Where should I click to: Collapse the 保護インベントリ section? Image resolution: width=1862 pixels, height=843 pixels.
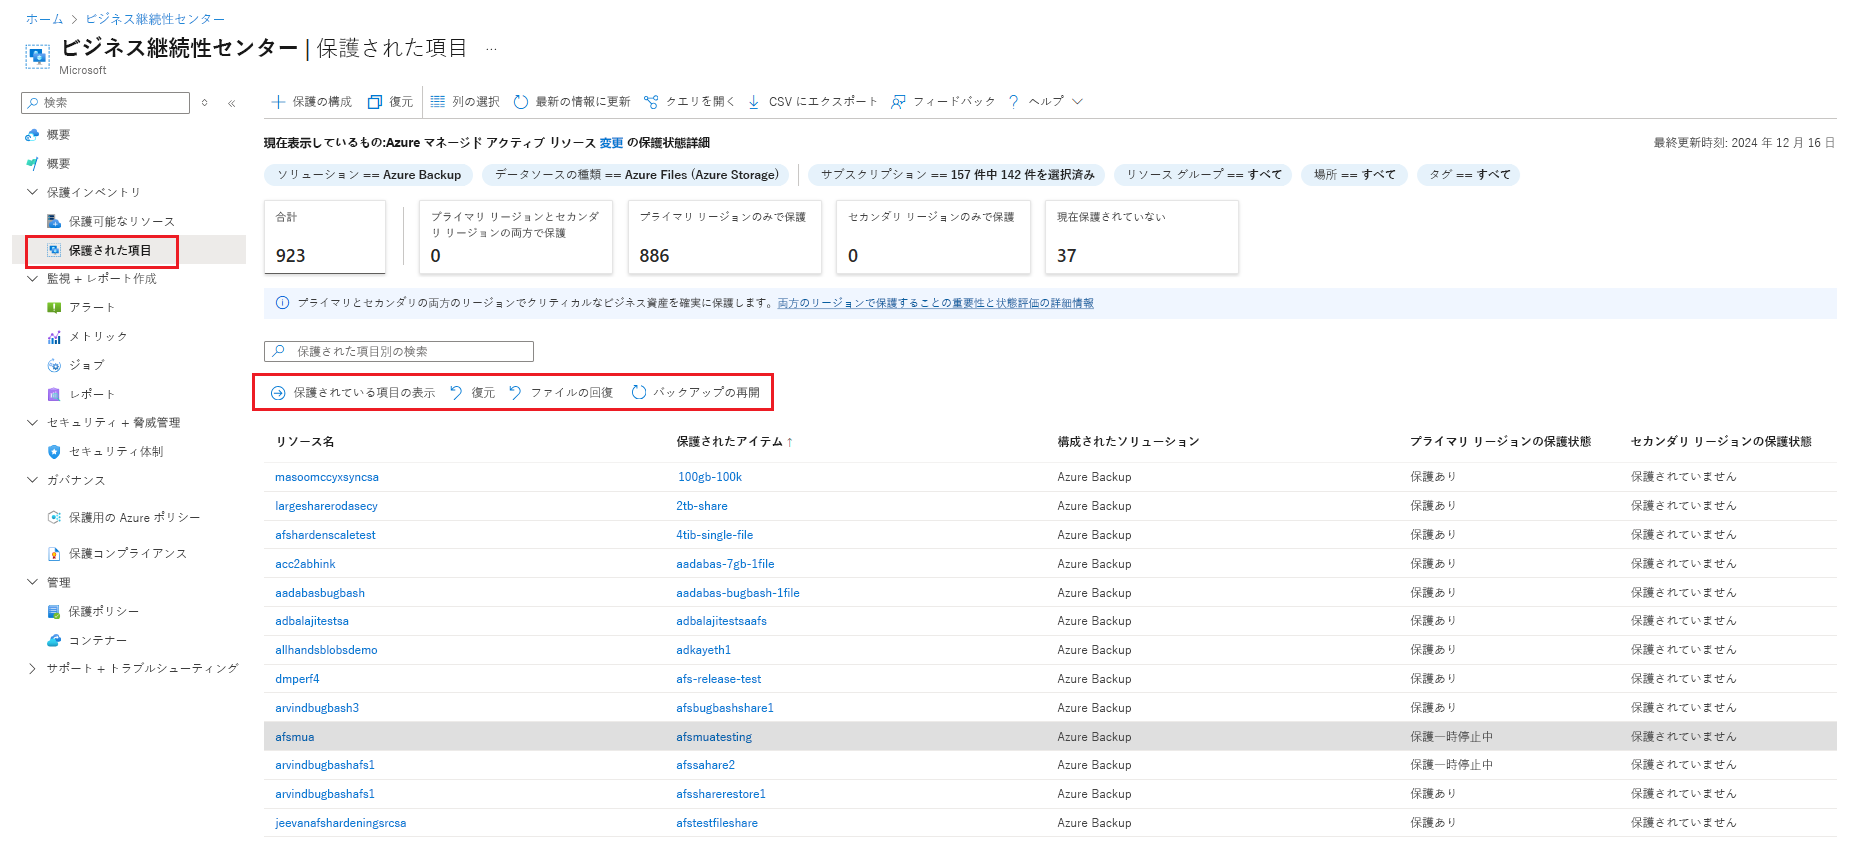[32, 192]
